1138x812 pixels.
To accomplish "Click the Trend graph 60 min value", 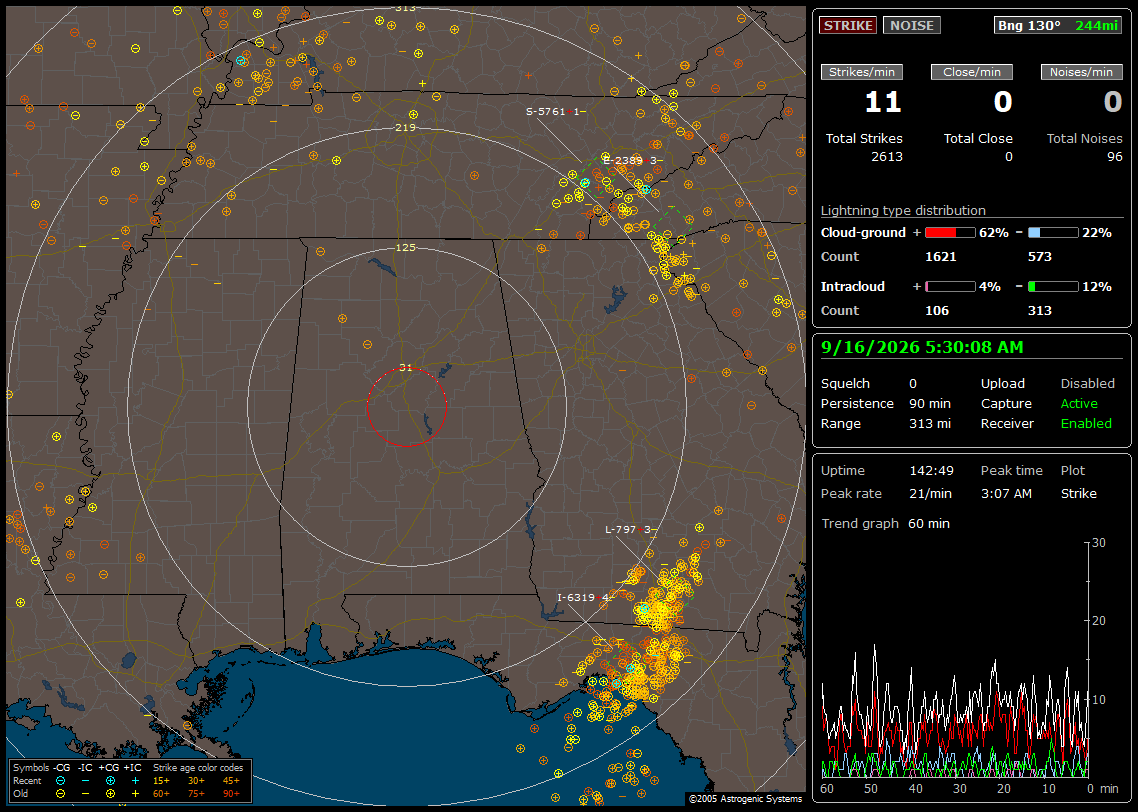I will pos(928,523).
